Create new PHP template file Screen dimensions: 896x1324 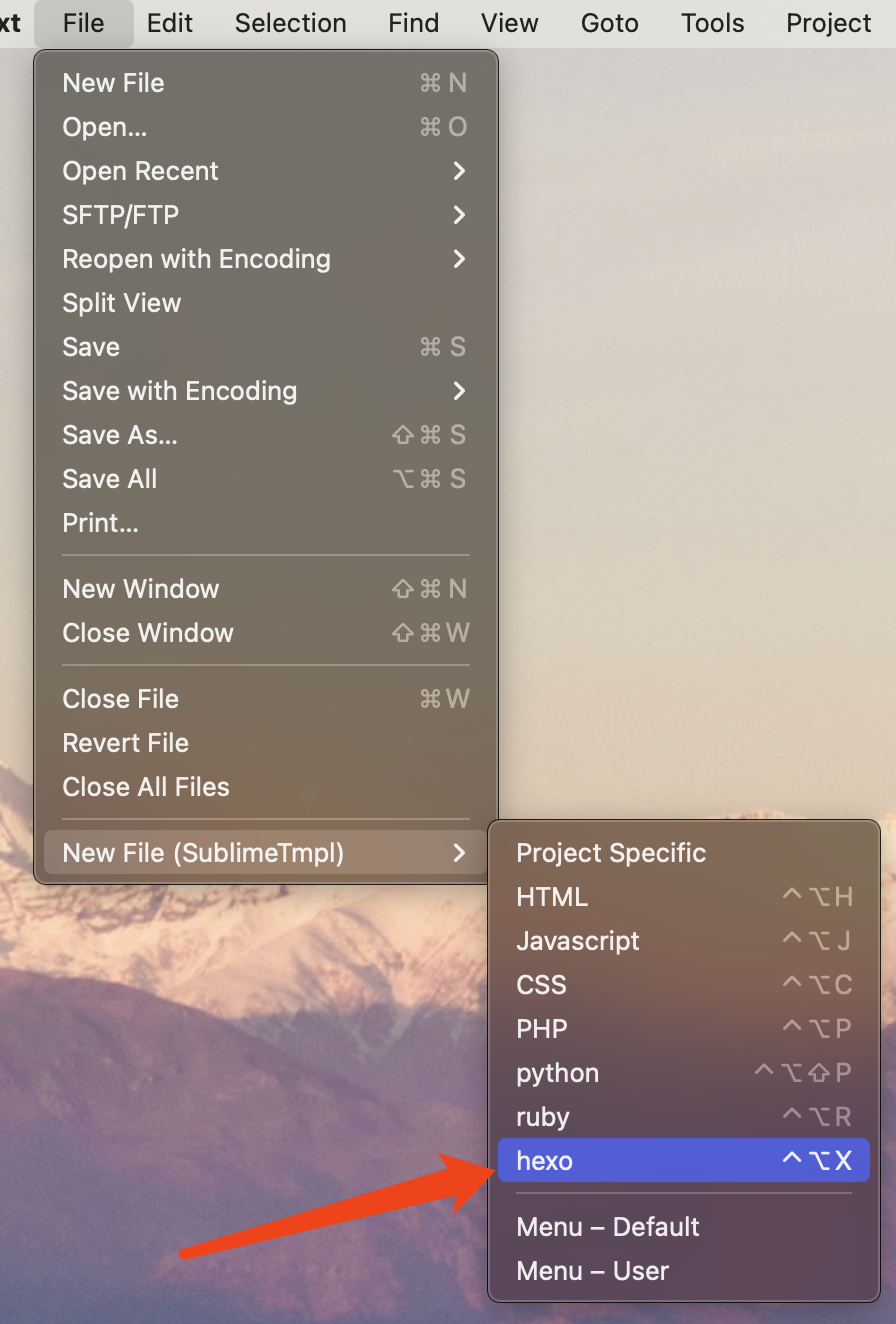[684, 1029]
